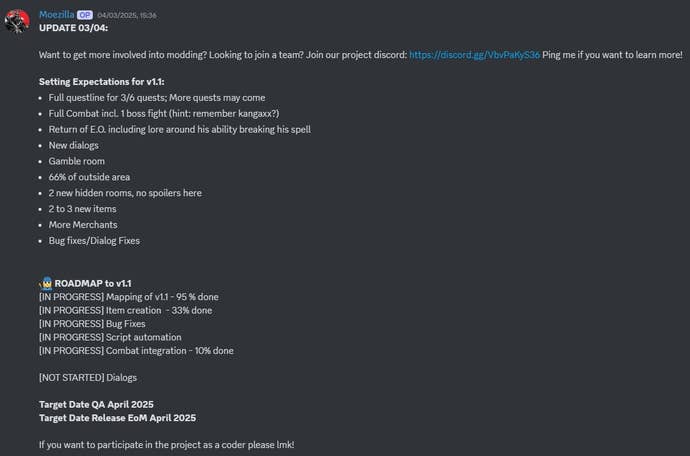Click the Combat integration 10% done line
Image resolution: width=690 pixels, height=456 pixels.
click(136, 350)
